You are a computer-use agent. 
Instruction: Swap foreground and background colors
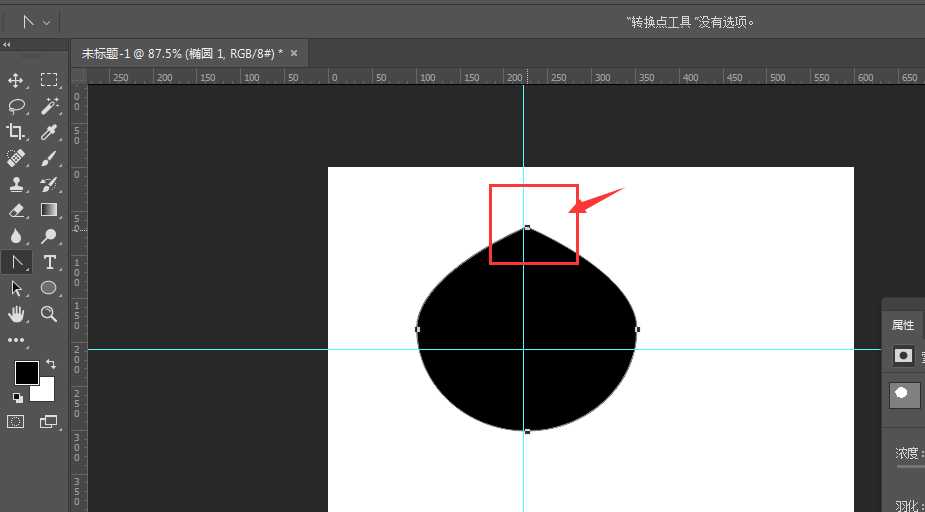(x=50, y=365)
